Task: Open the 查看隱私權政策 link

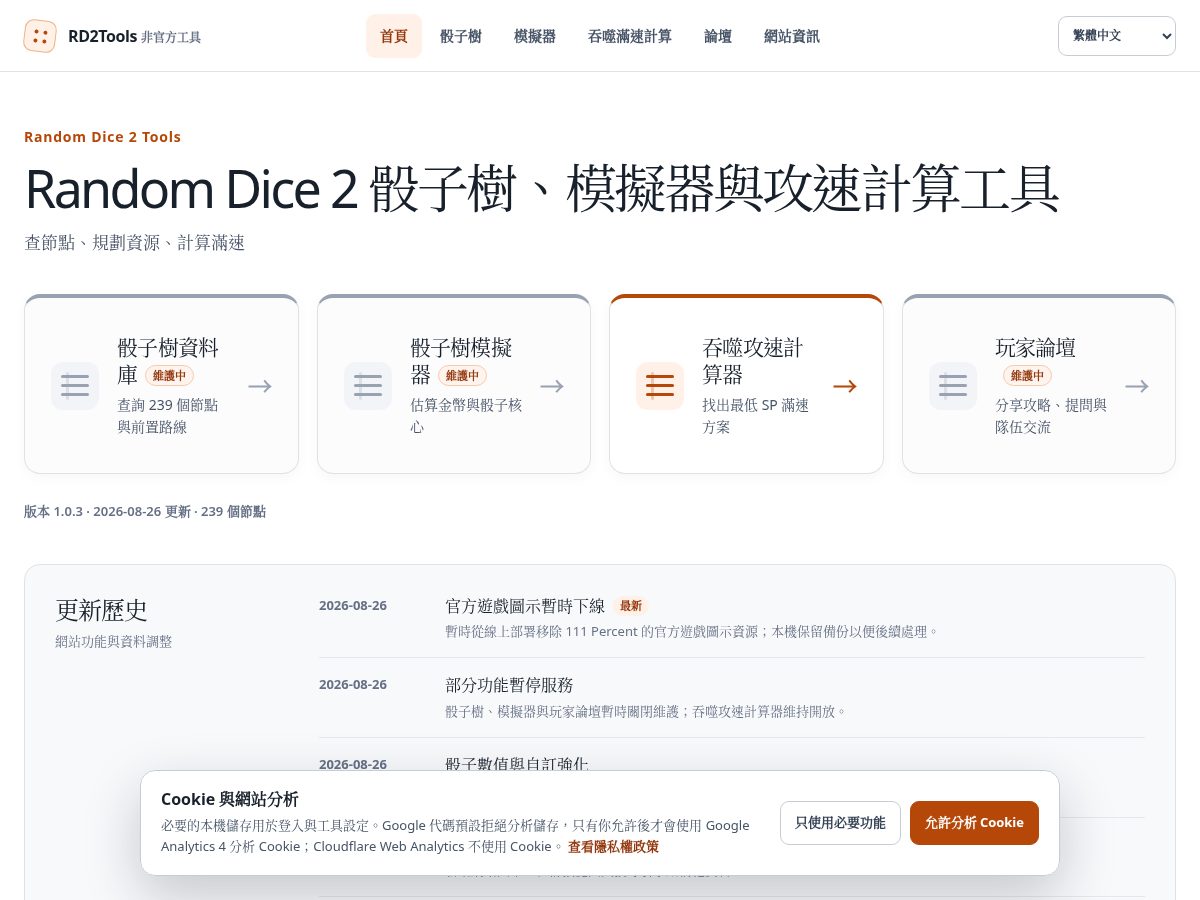Action: 613,846
